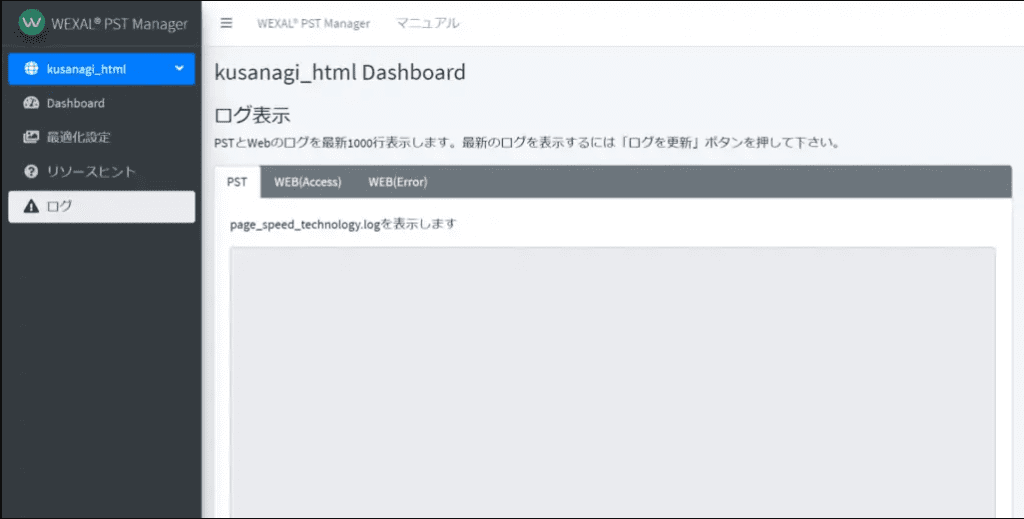Select the ログ sidebar item
1024x519 pixels.
(x=101, y=206)
